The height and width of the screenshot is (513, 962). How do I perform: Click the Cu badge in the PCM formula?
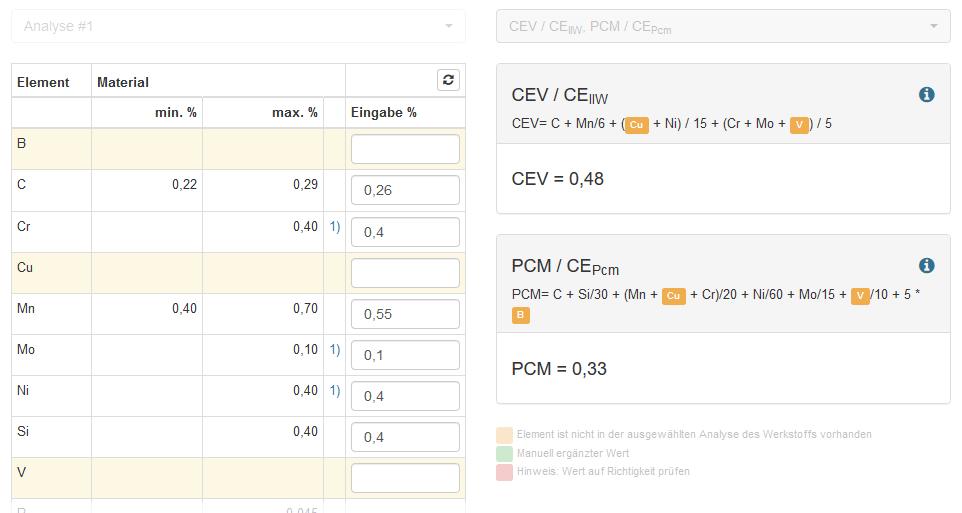click(674, 296)
